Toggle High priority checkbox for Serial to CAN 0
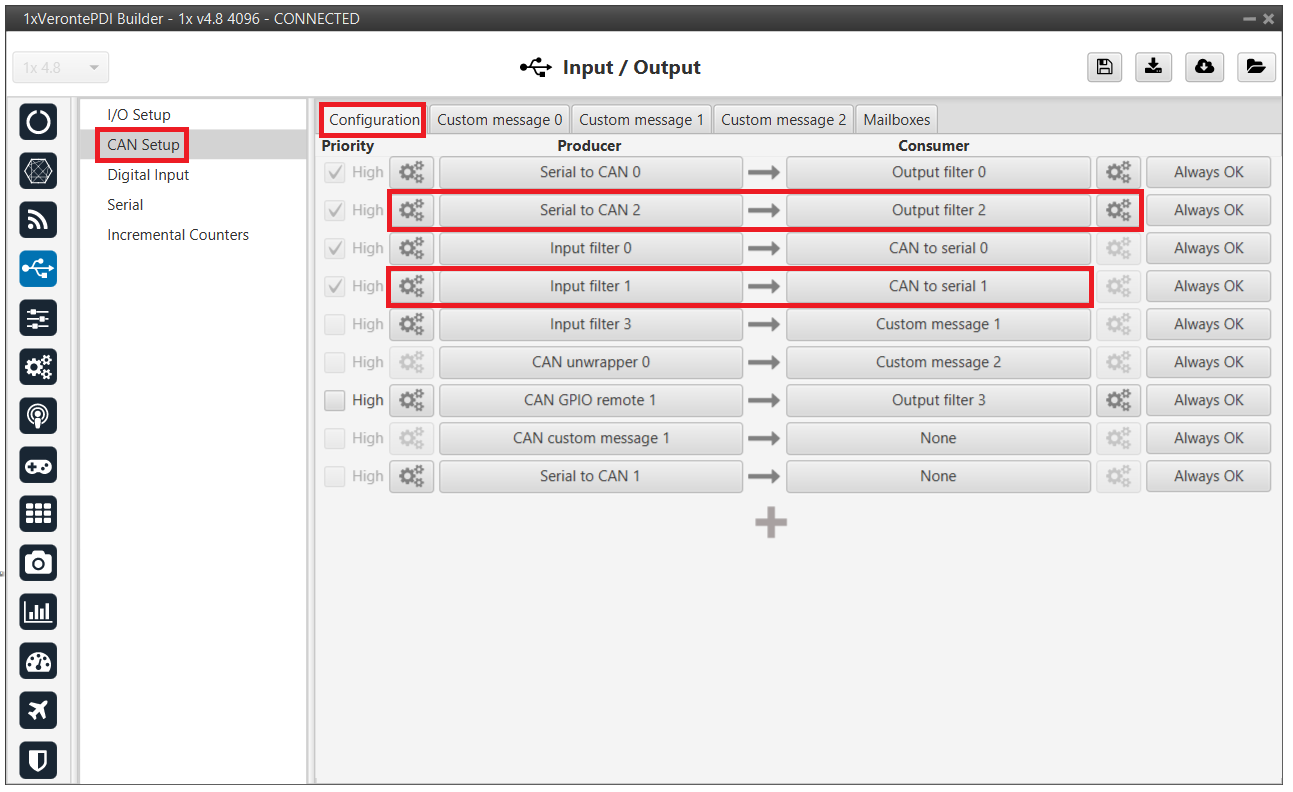This screenshot has height=792, width=1293. coord(335,172)
